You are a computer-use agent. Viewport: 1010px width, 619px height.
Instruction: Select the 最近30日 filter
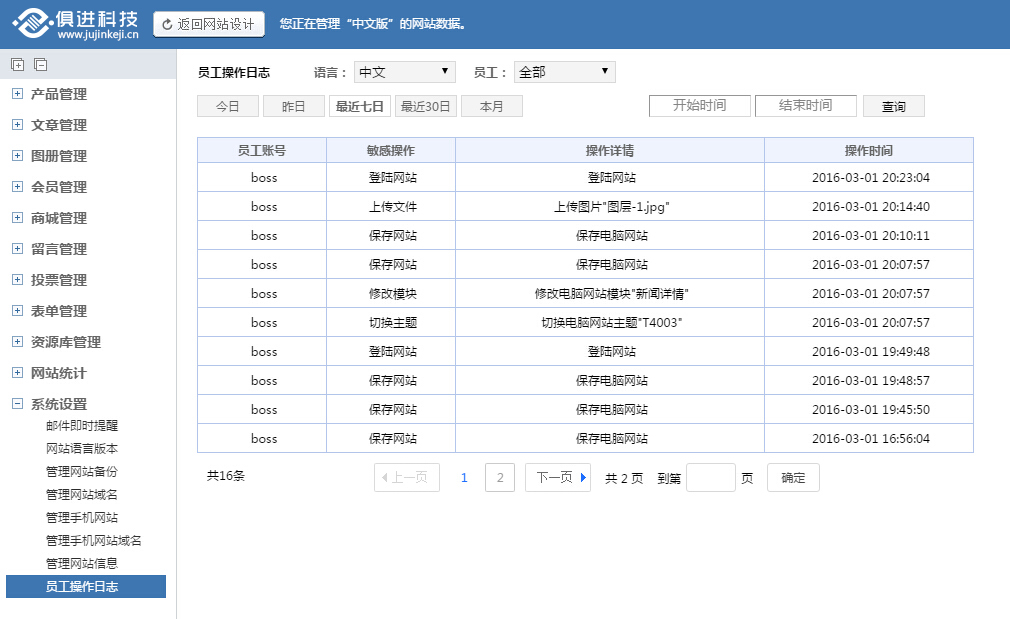(426, 106)
